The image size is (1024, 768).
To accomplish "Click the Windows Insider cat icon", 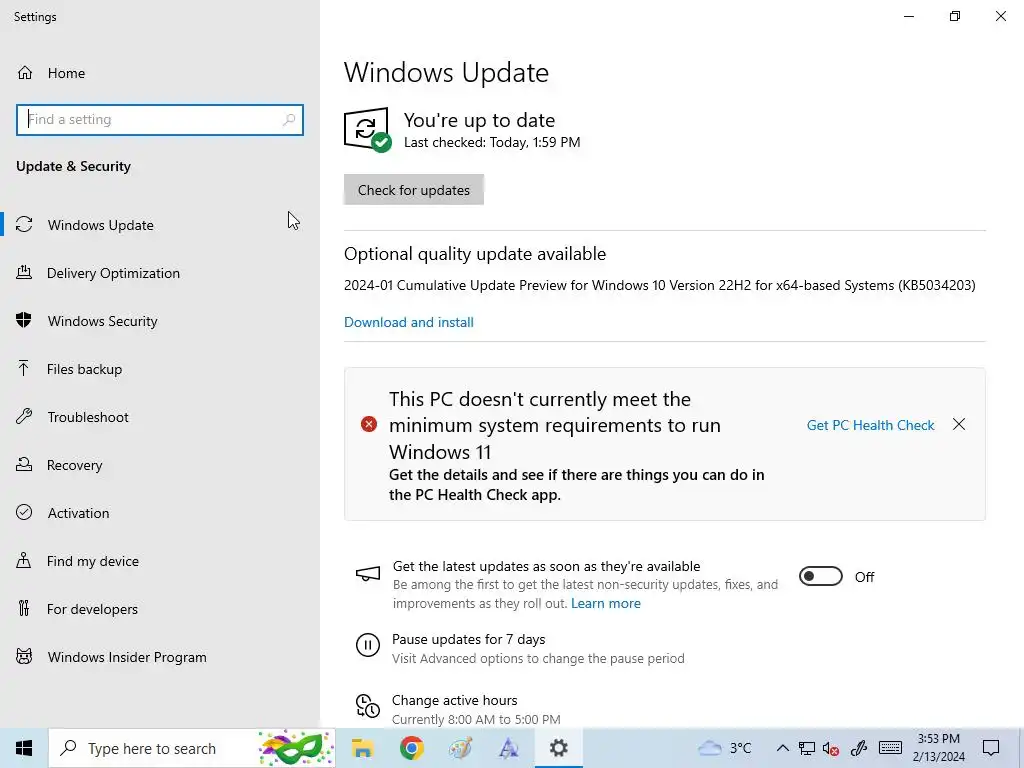I will pos(24,656).
